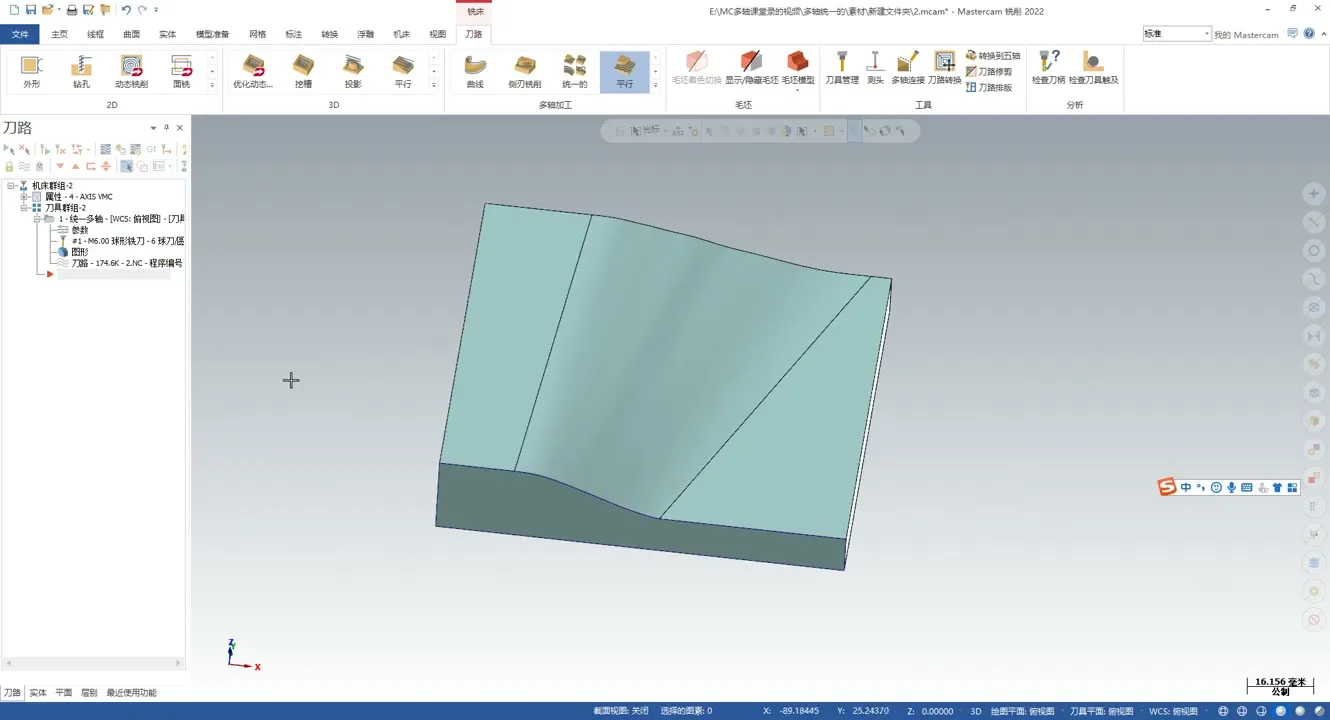Viewport: 1330px width, 720px height.
Task: Choose the 动态铣削 dynamic mill icon
Action: tap(131, 71)
